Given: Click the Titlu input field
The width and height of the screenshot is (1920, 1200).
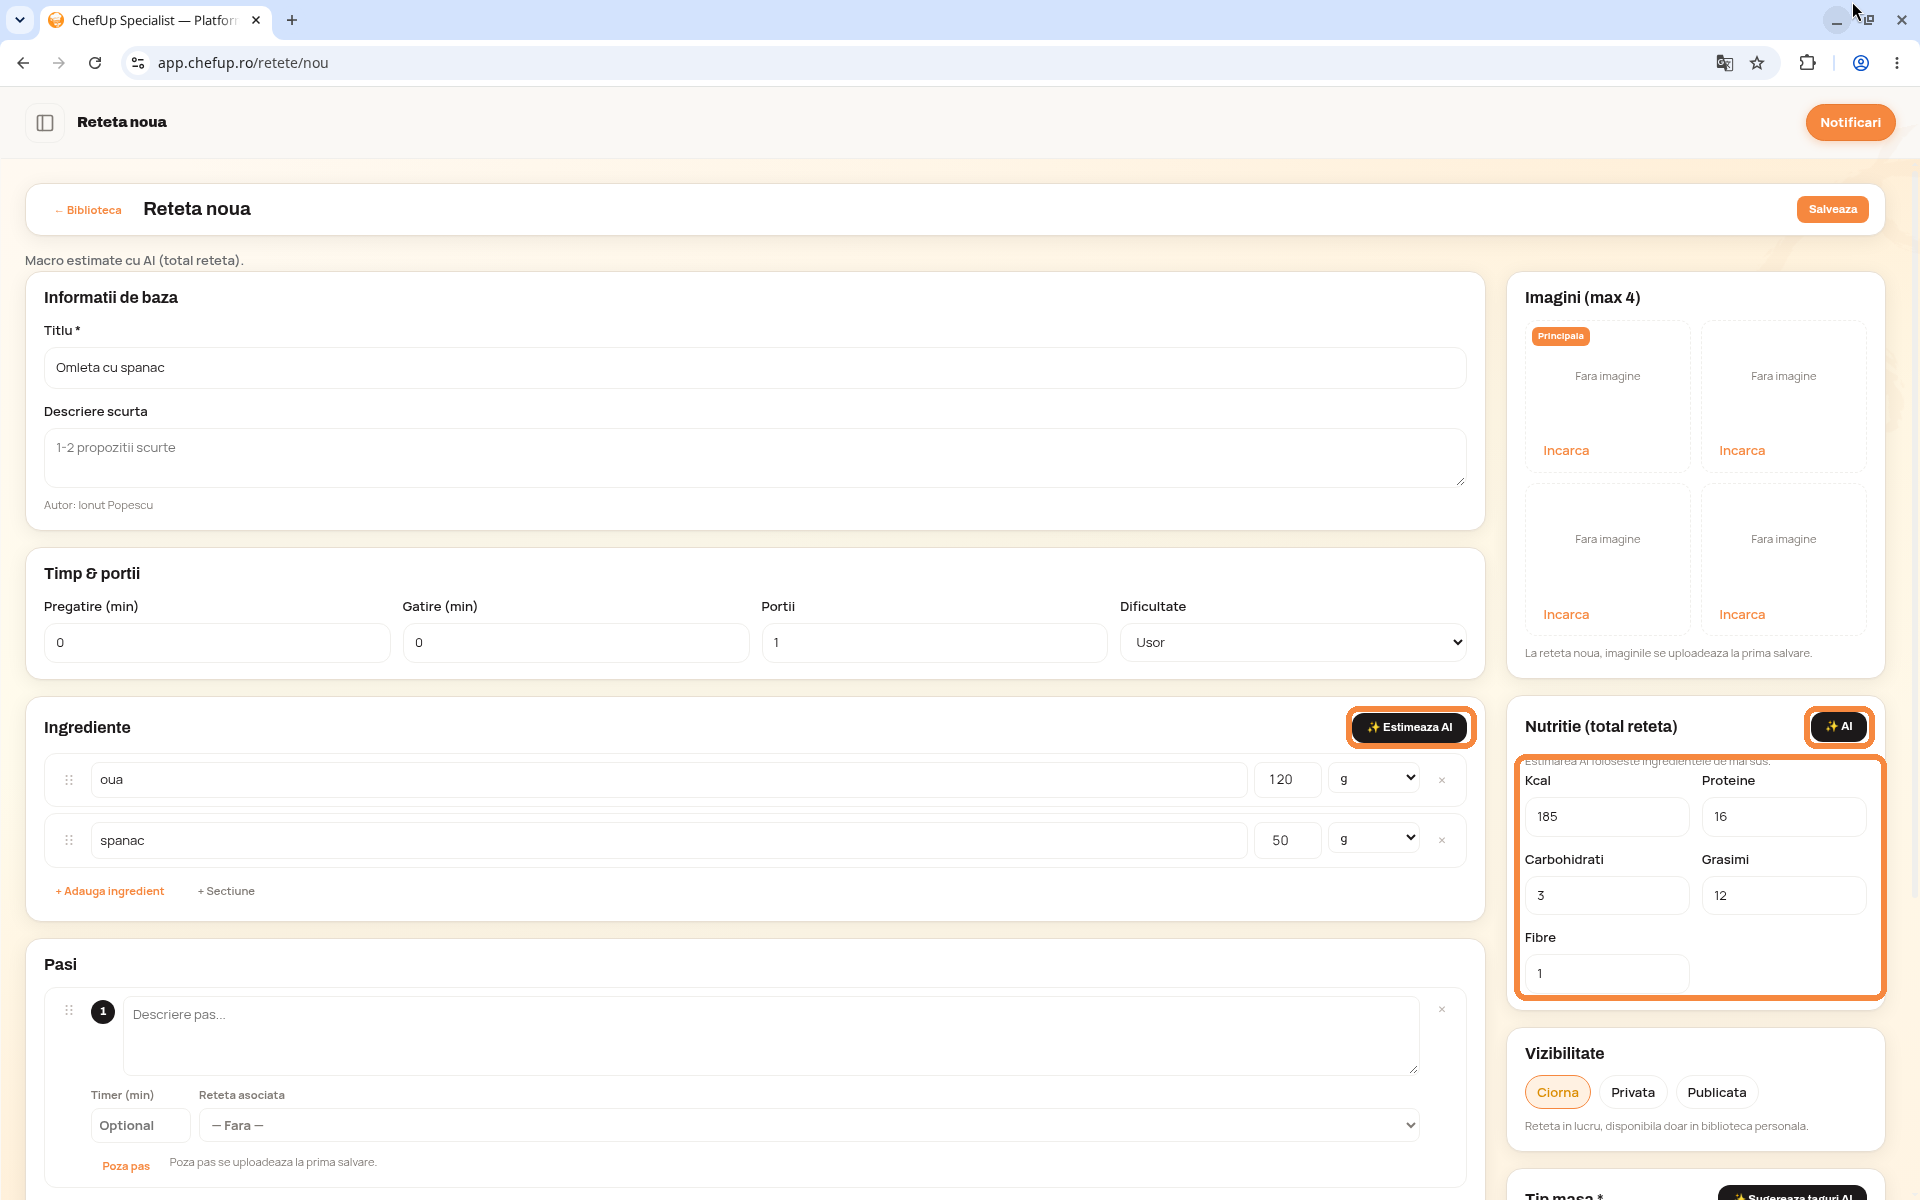Looking at the screenshot, I should tap(755, 368).
